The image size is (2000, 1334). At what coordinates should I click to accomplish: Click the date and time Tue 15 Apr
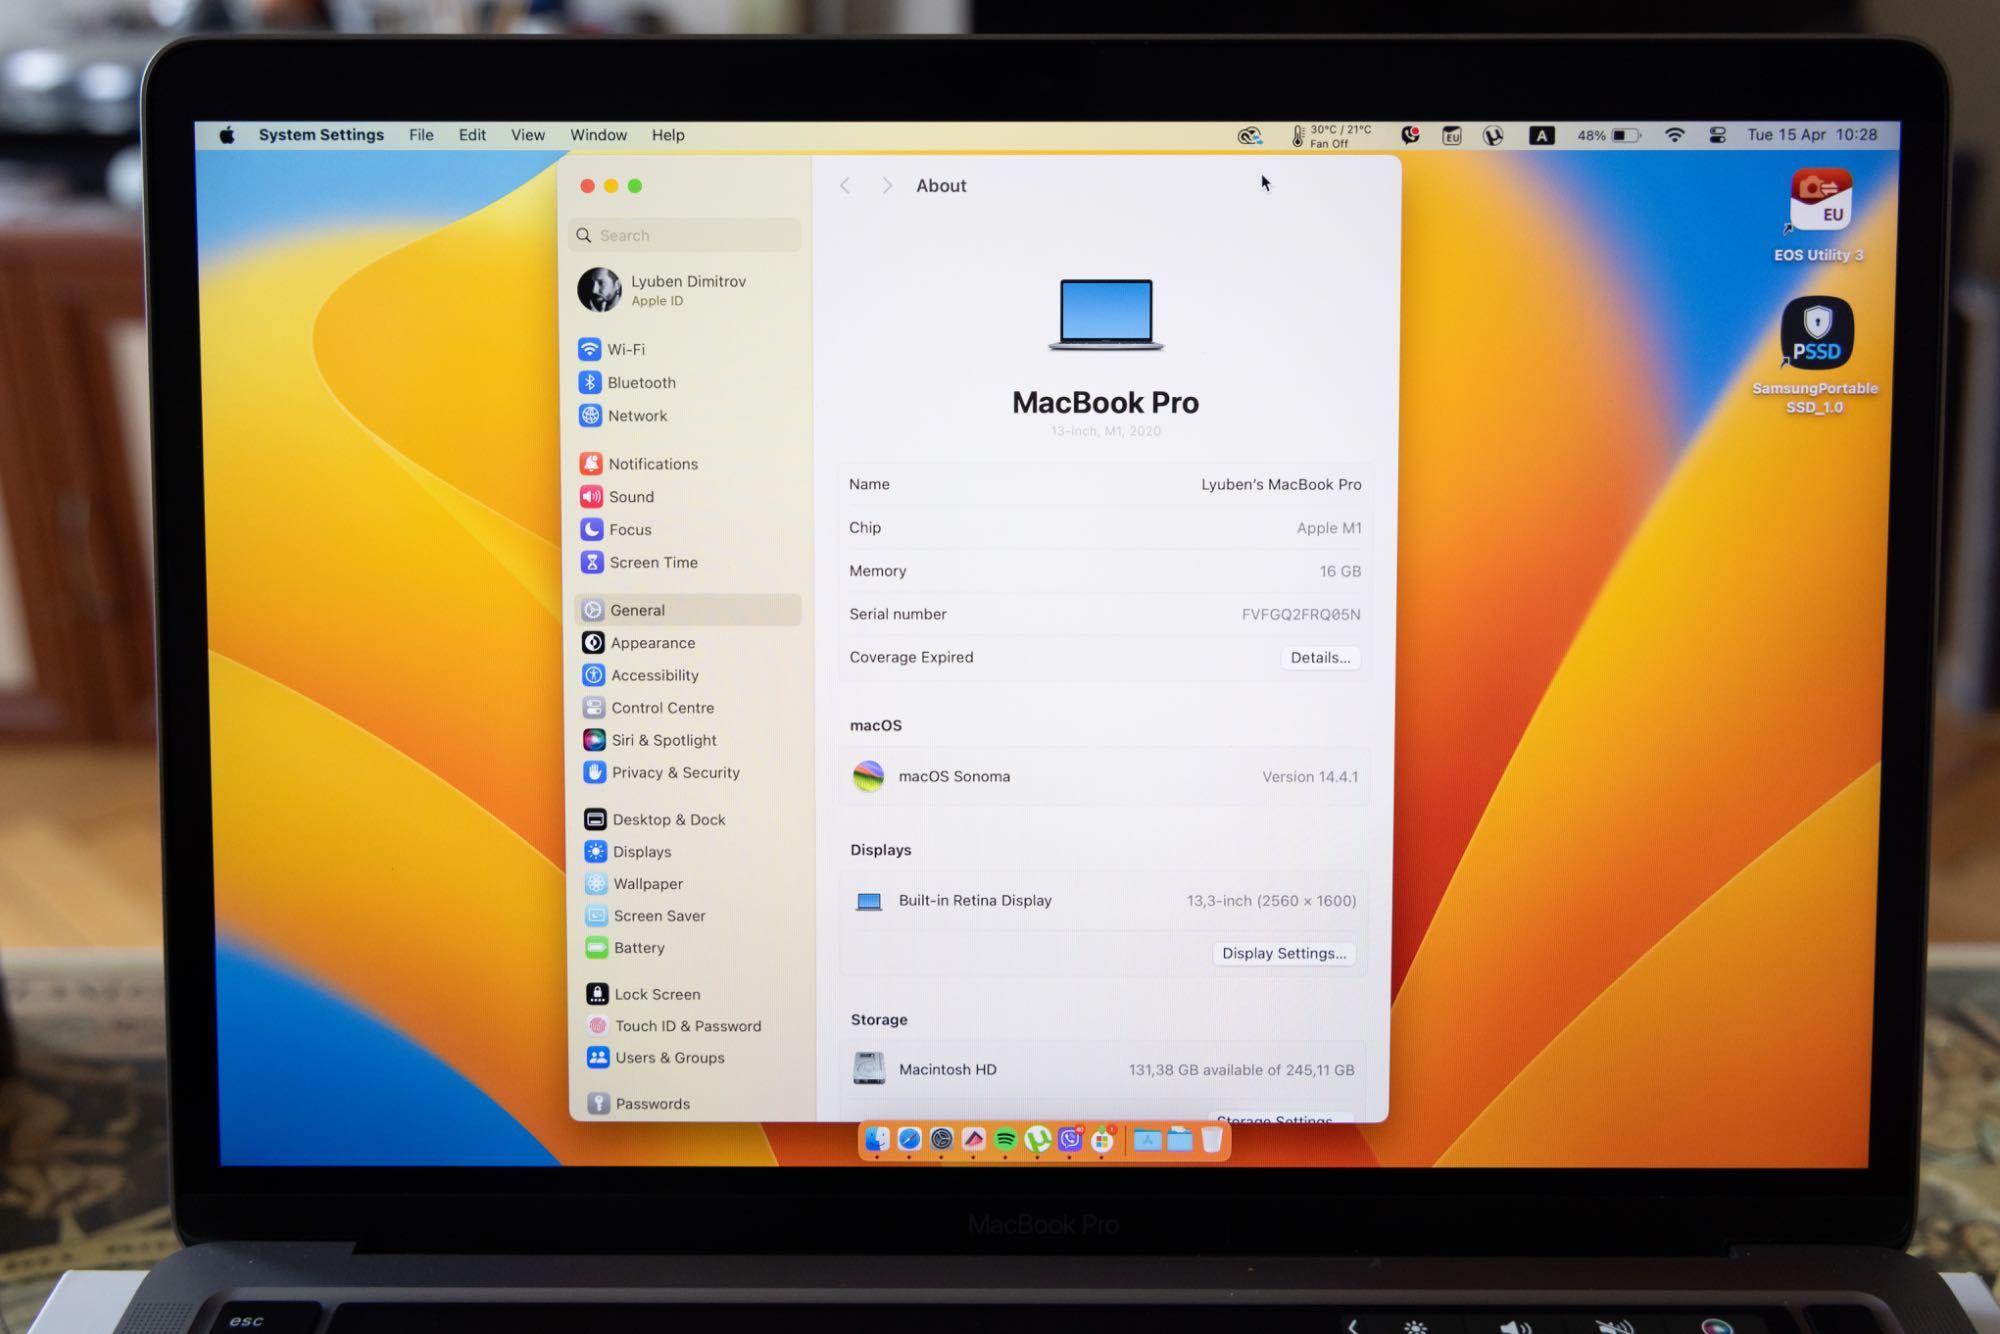coord(1812,135)
